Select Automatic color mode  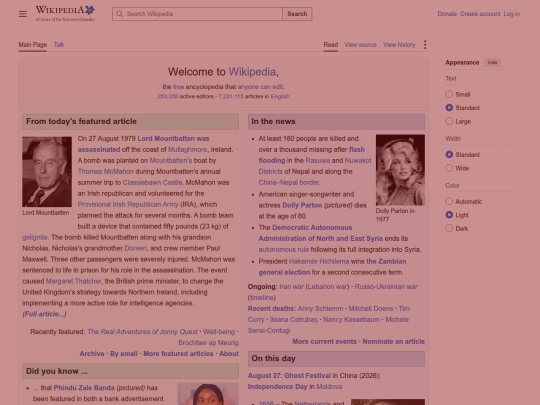(449, 201)
